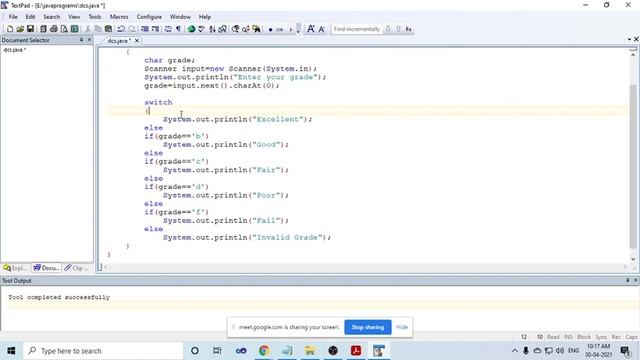Toggle word wrap toolbar icon
Image resolution: width=640 pixels, height=360 pixels.
[x=168, y=29]
